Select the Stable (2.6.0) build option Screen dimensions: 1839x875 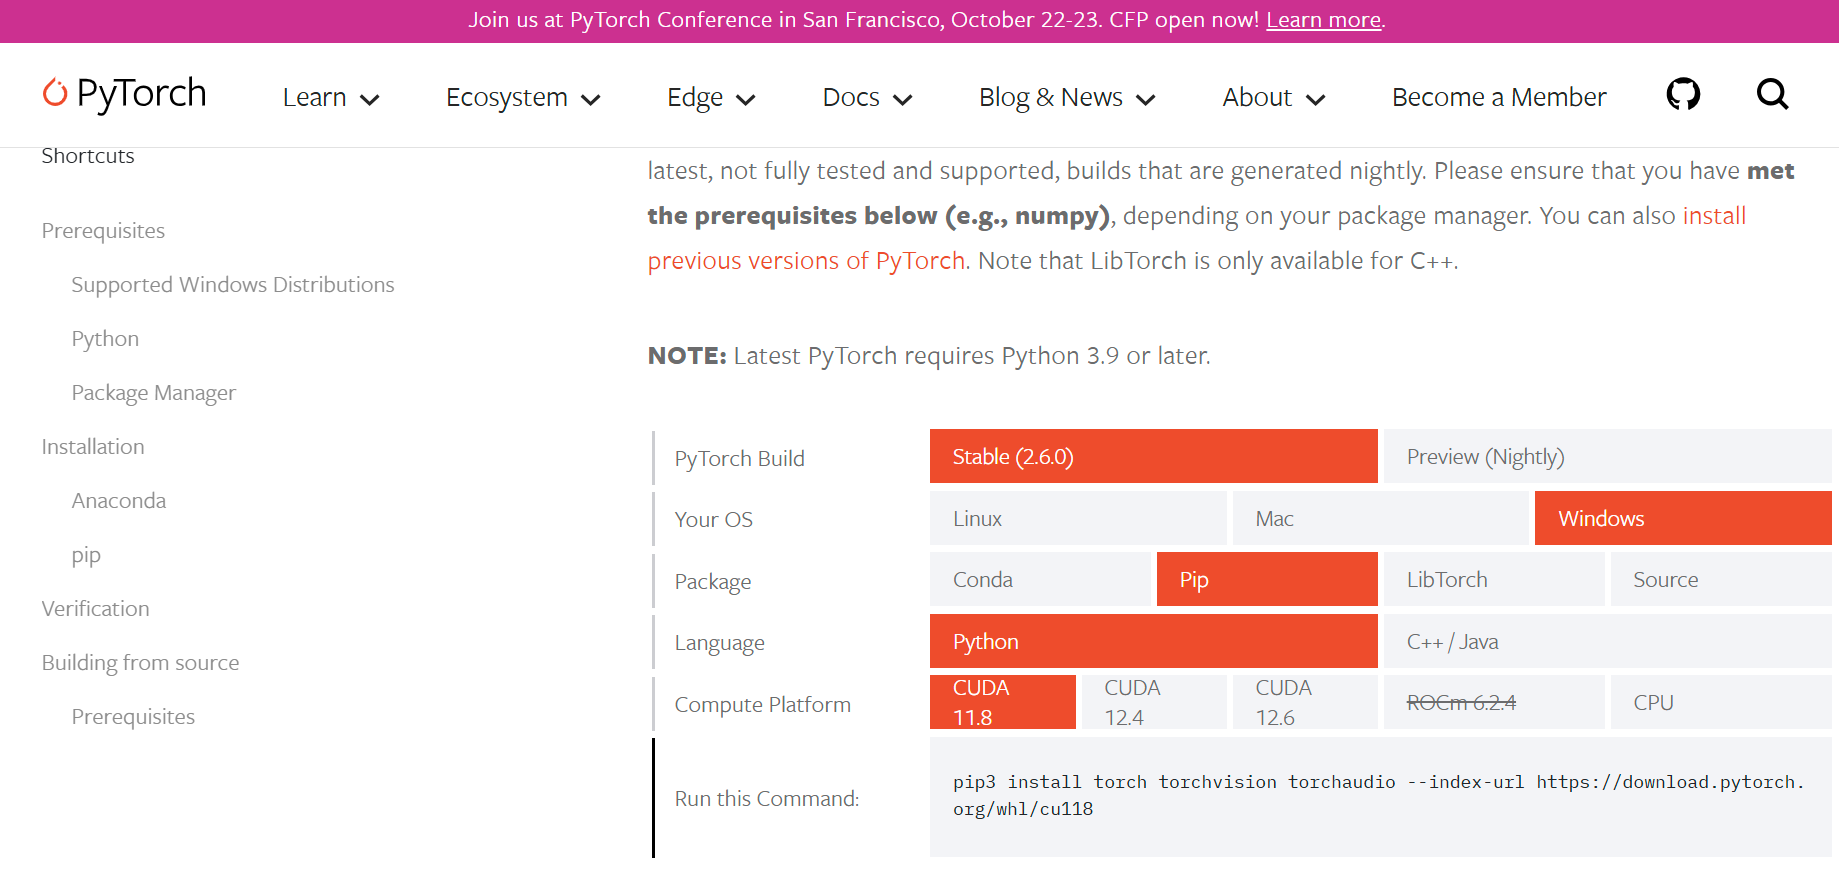[1154, 457]
